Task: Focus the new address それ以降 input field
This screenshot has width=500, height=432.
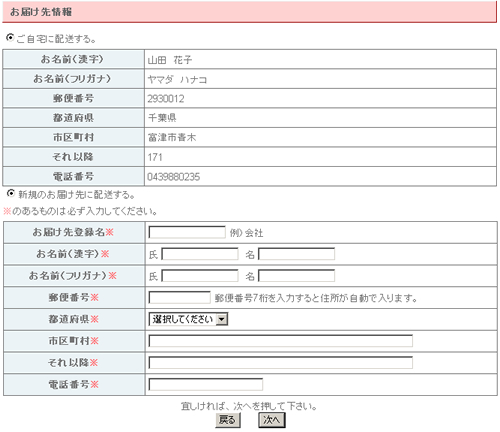Action: coord(281,363)
